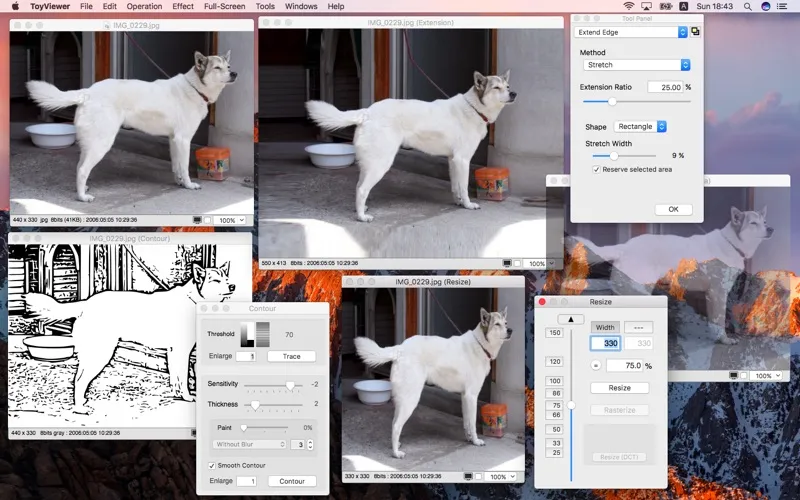Open the Operation menu
Image resolution: width=800 pixels, height=500 pixels.
(x=144, y=6)
